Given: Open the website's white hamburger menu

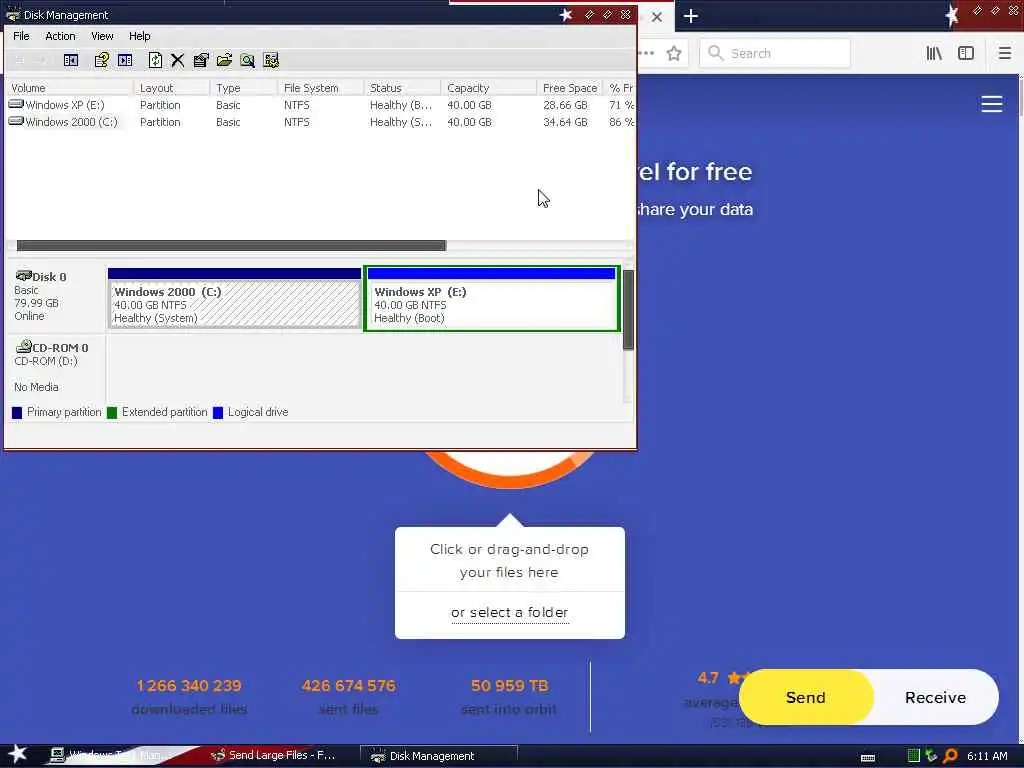Looking at the screenshot, I should (991, 104).
